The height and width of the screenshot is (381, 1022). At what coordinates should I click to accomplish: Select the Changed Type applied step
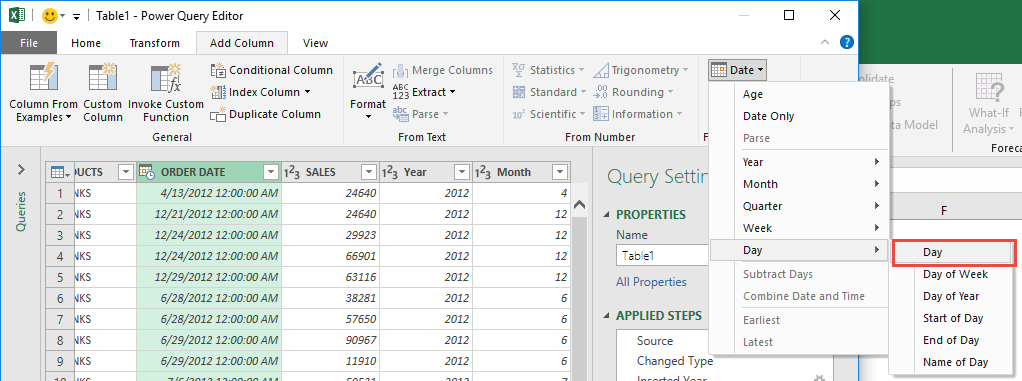pyautogui.click(x=675, y=361)
